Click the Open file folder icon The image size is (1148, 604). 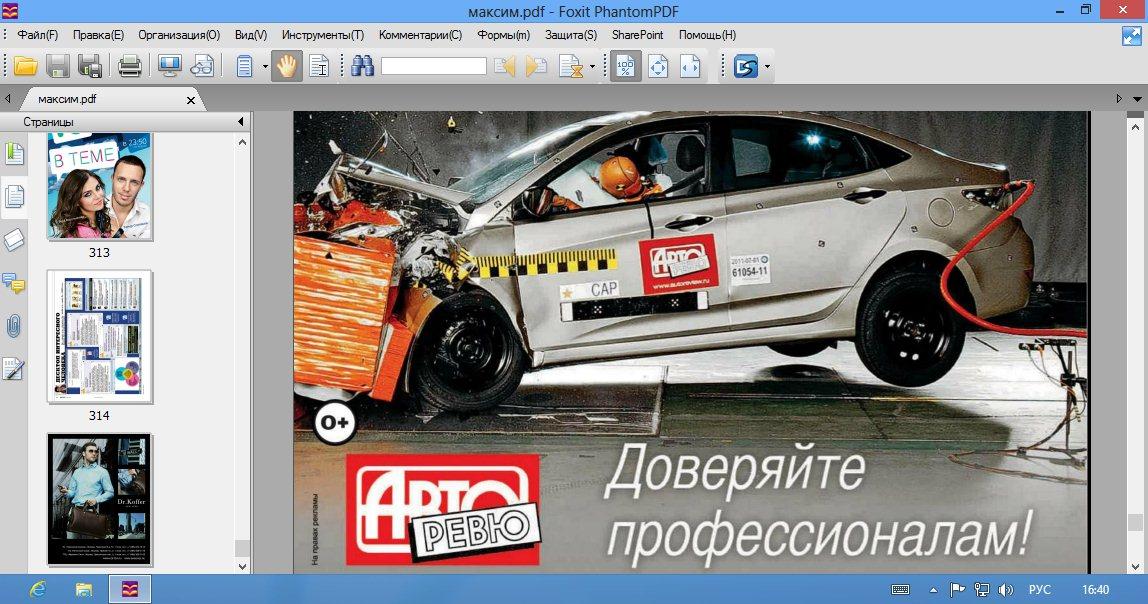[26, 67]
